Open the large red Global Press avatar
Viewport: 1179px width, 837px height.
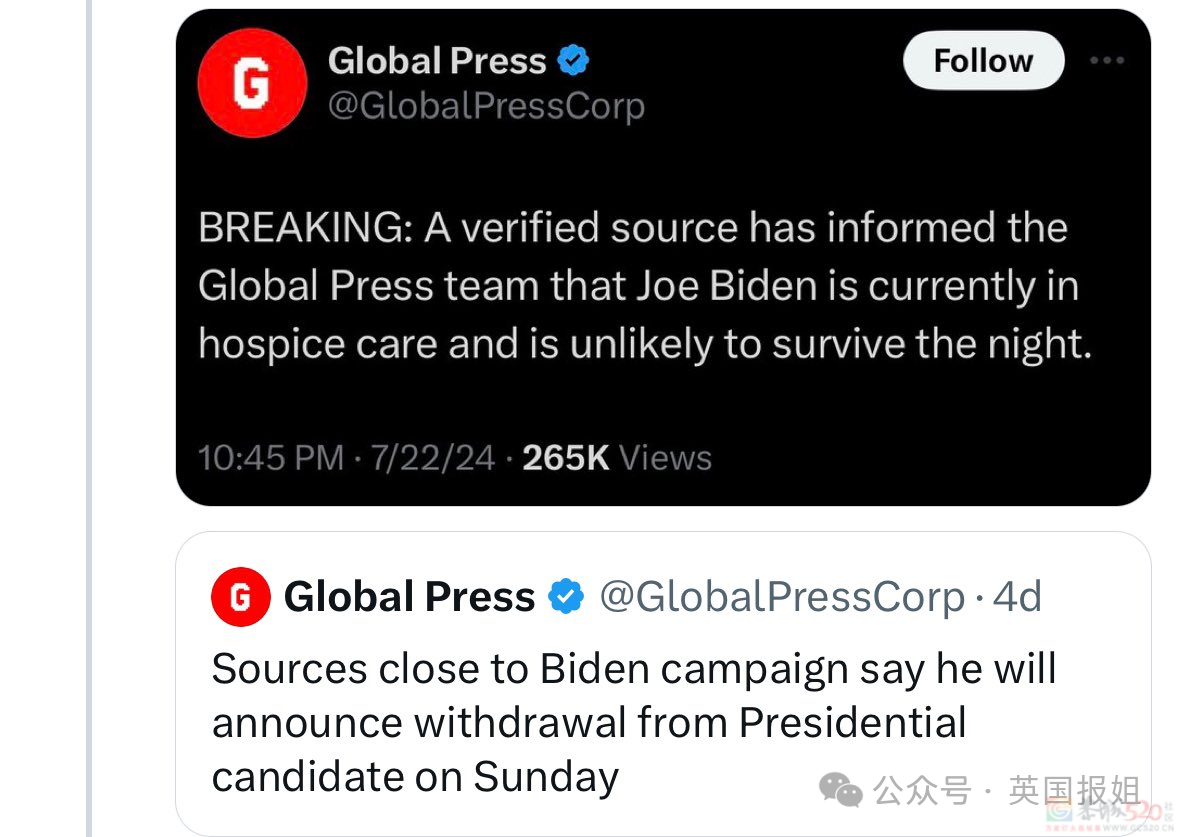tap(252, 83)
